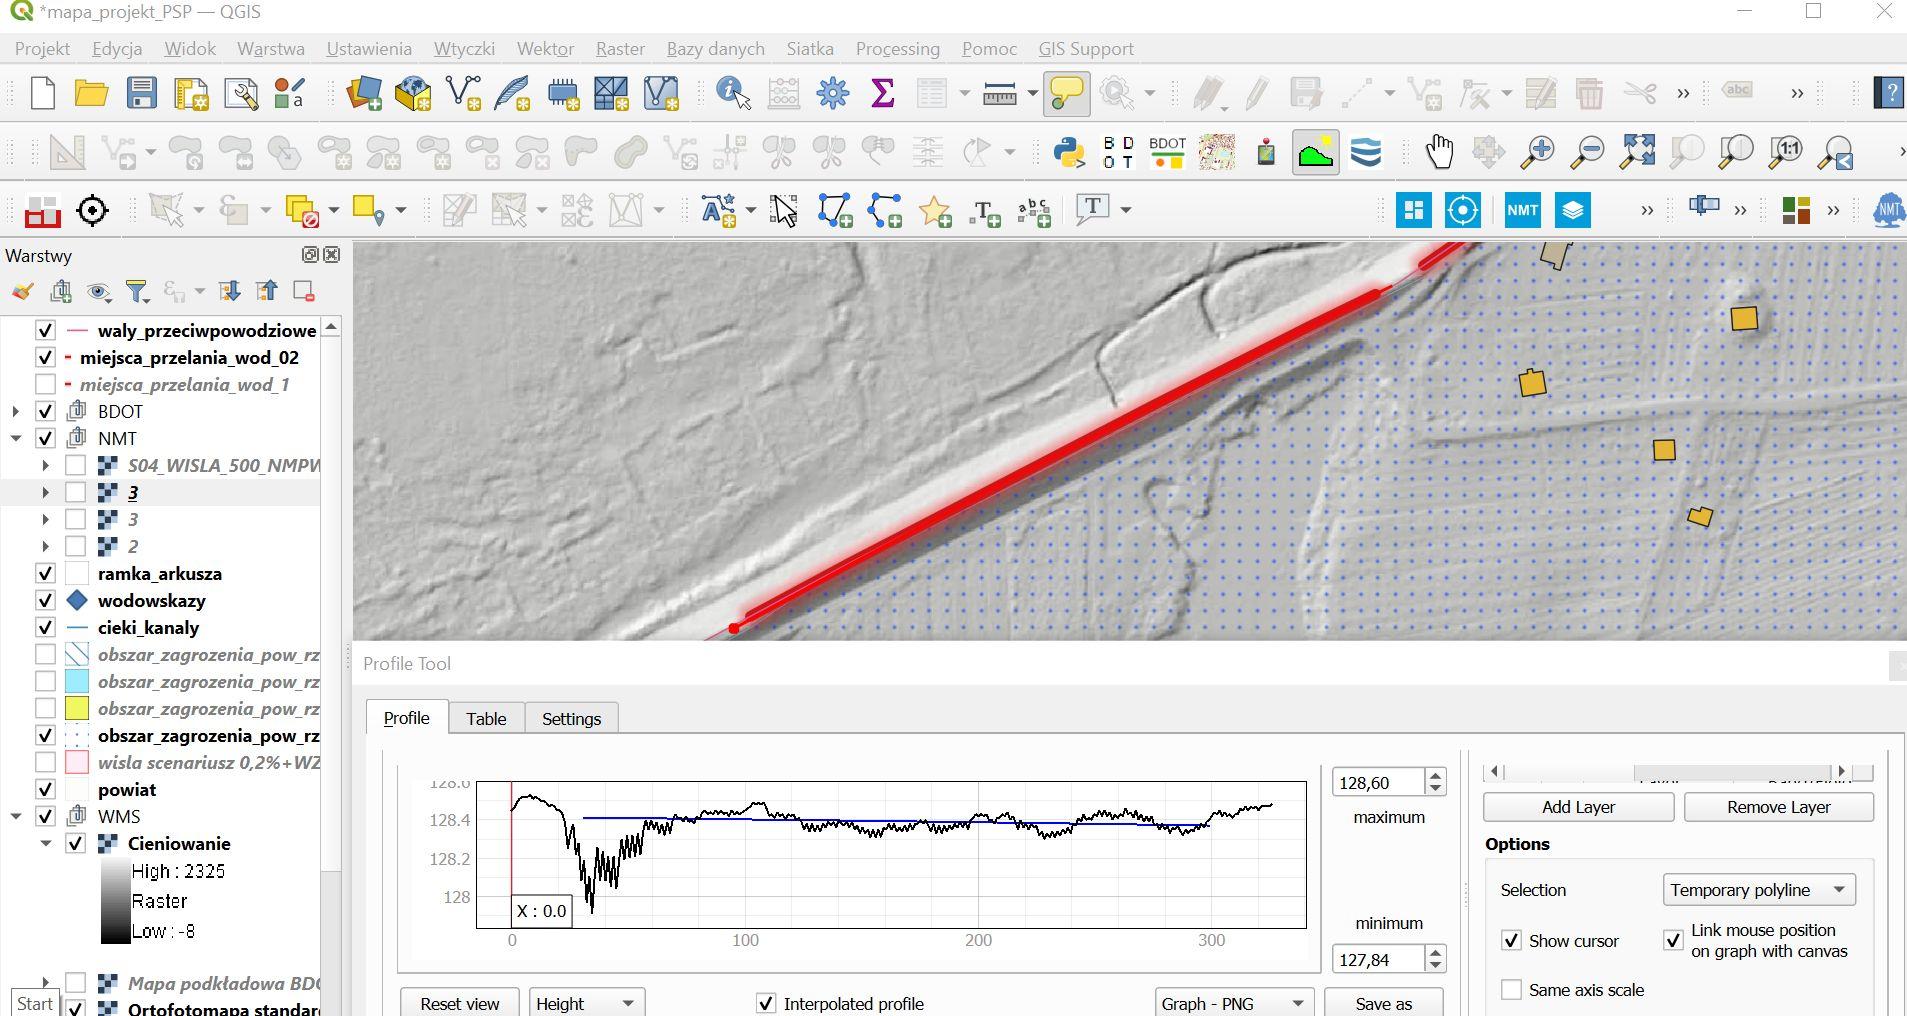Toggle visibility of miejsca_przelania_wod_02 layer
Screen dimensions: 1907x1016
(45, 358)
